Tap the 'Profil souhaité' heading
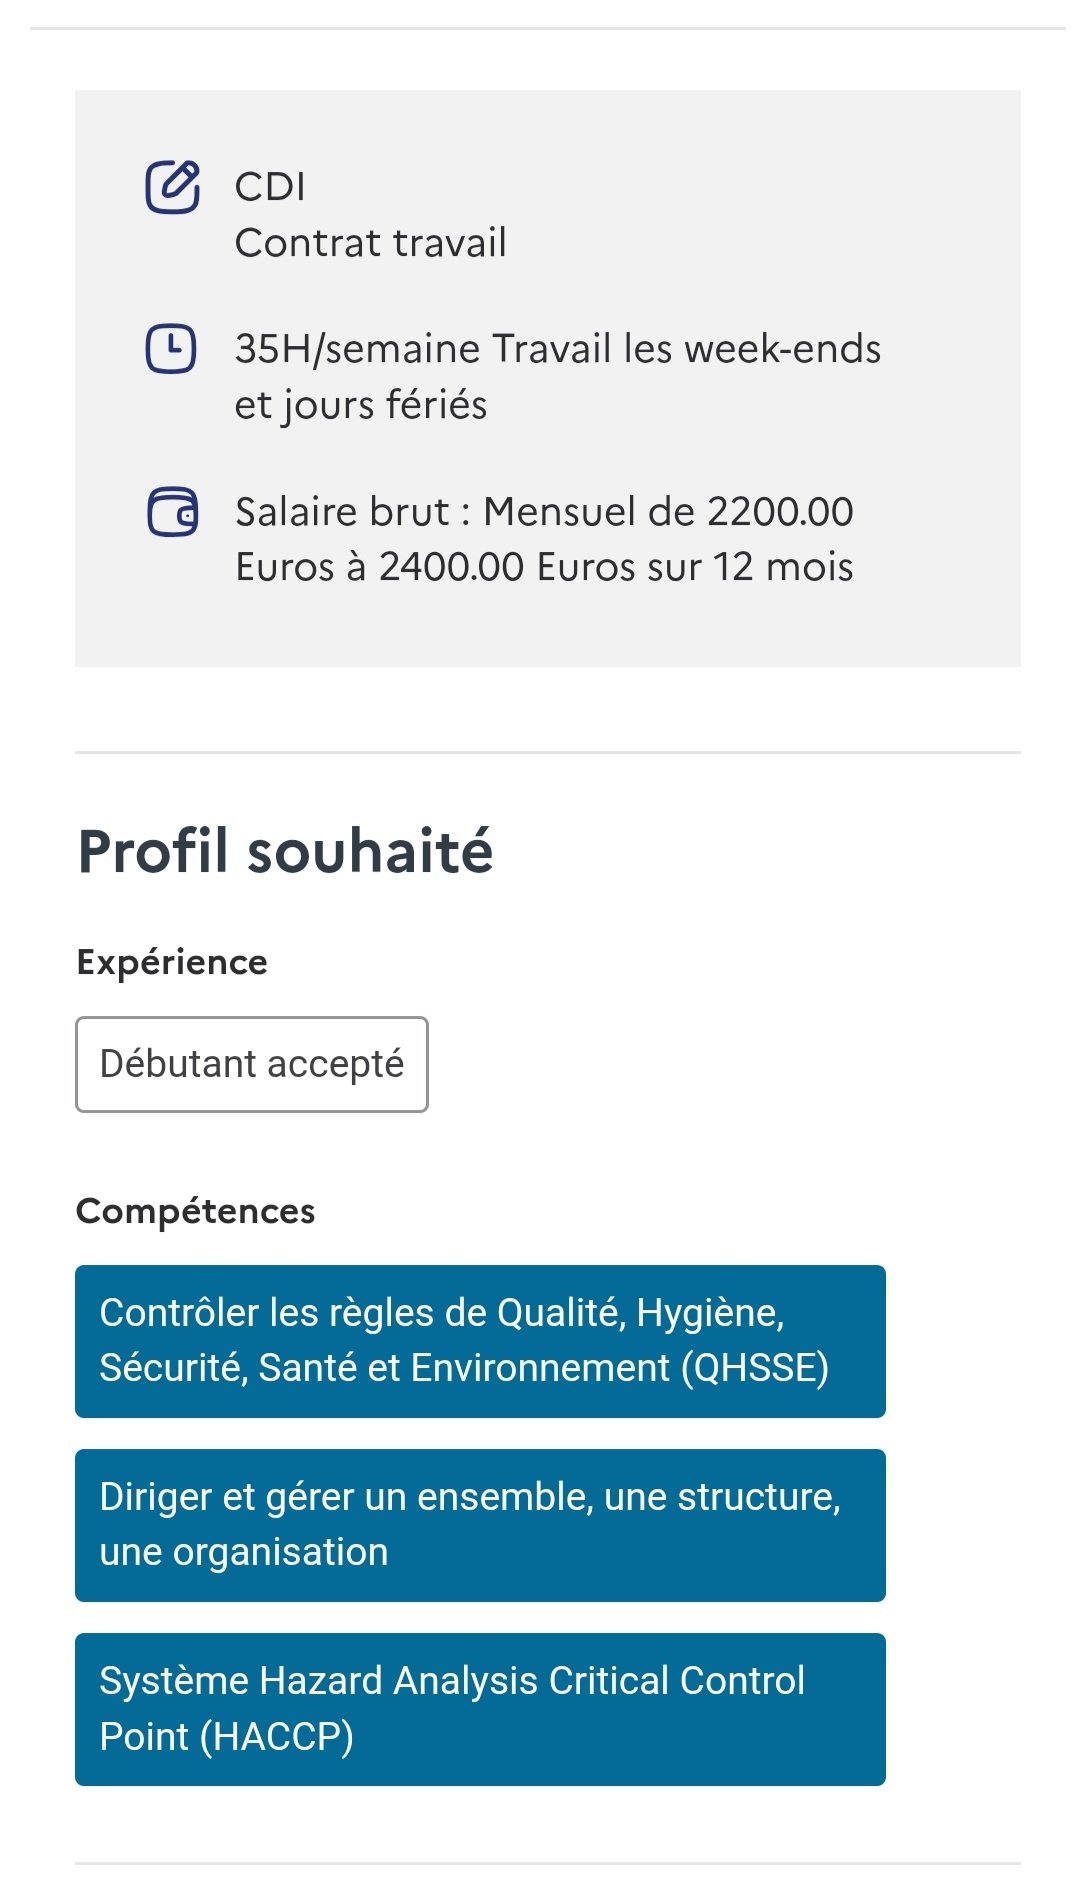Image resolution: width=1080 pixels, height=1888 pixels. click(x=285, y=852)
